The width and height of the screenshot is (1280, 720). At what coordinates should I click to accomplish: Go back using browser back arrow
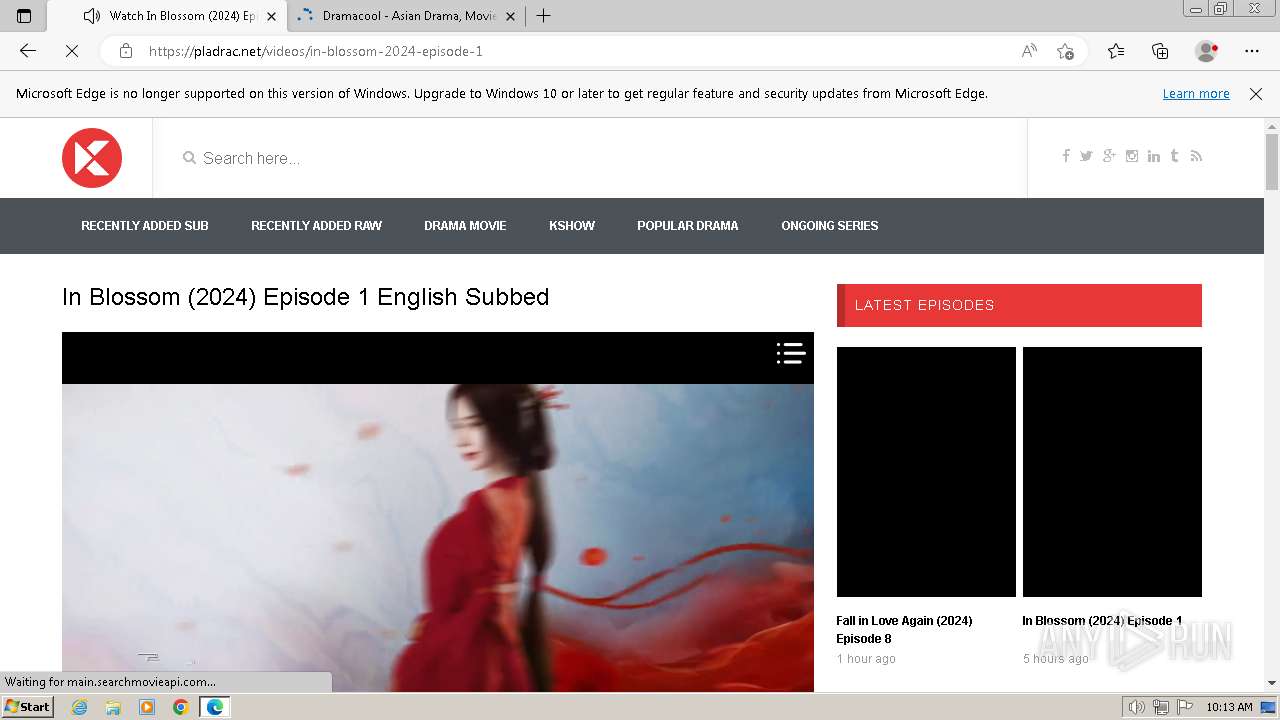(x=28, y=51)
